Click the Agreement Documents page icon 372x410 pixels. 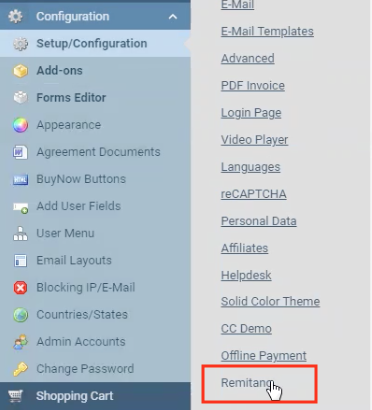click(x=20, y=152)
